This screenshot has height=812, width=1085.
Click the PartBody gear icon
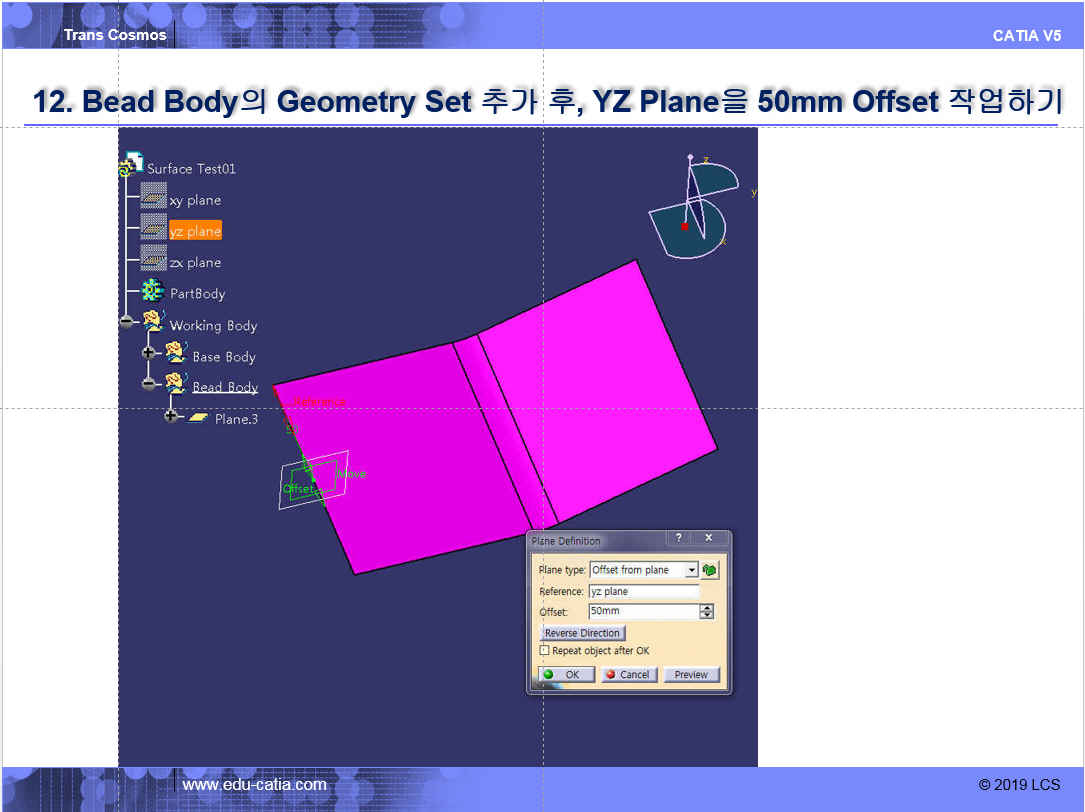152,291
